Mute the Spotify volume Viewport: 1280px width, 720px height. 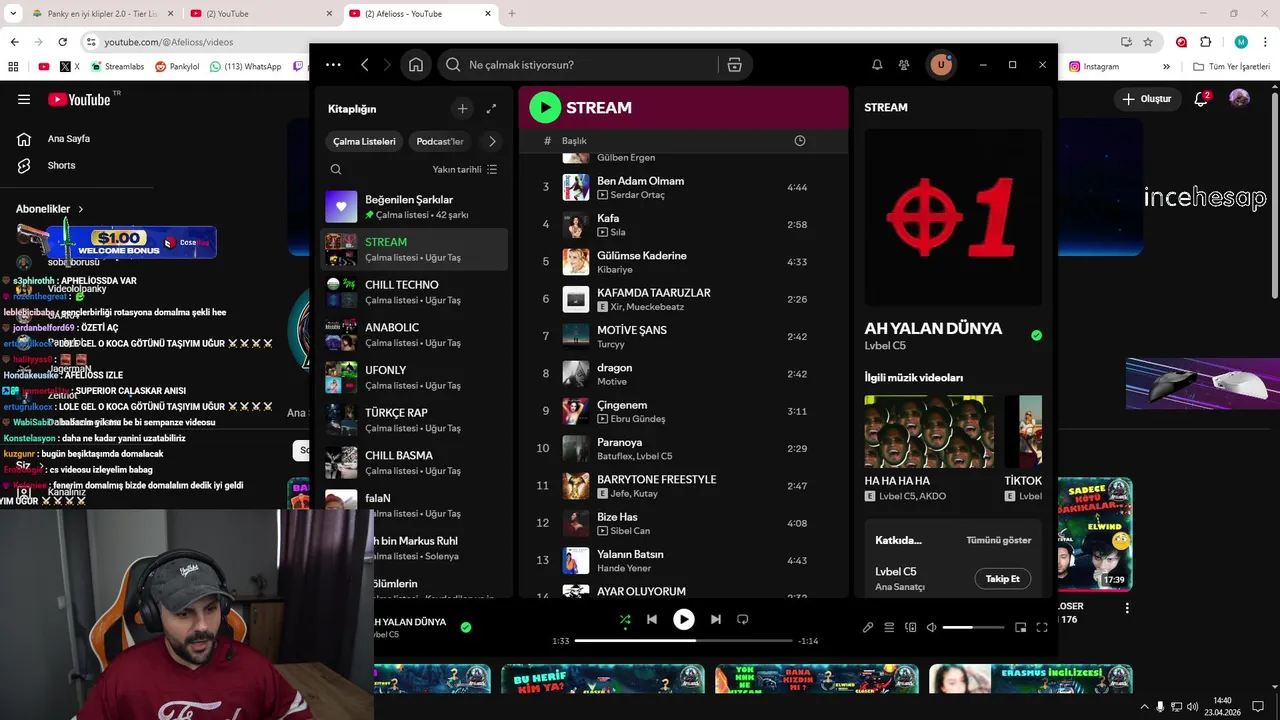(931, 628)
